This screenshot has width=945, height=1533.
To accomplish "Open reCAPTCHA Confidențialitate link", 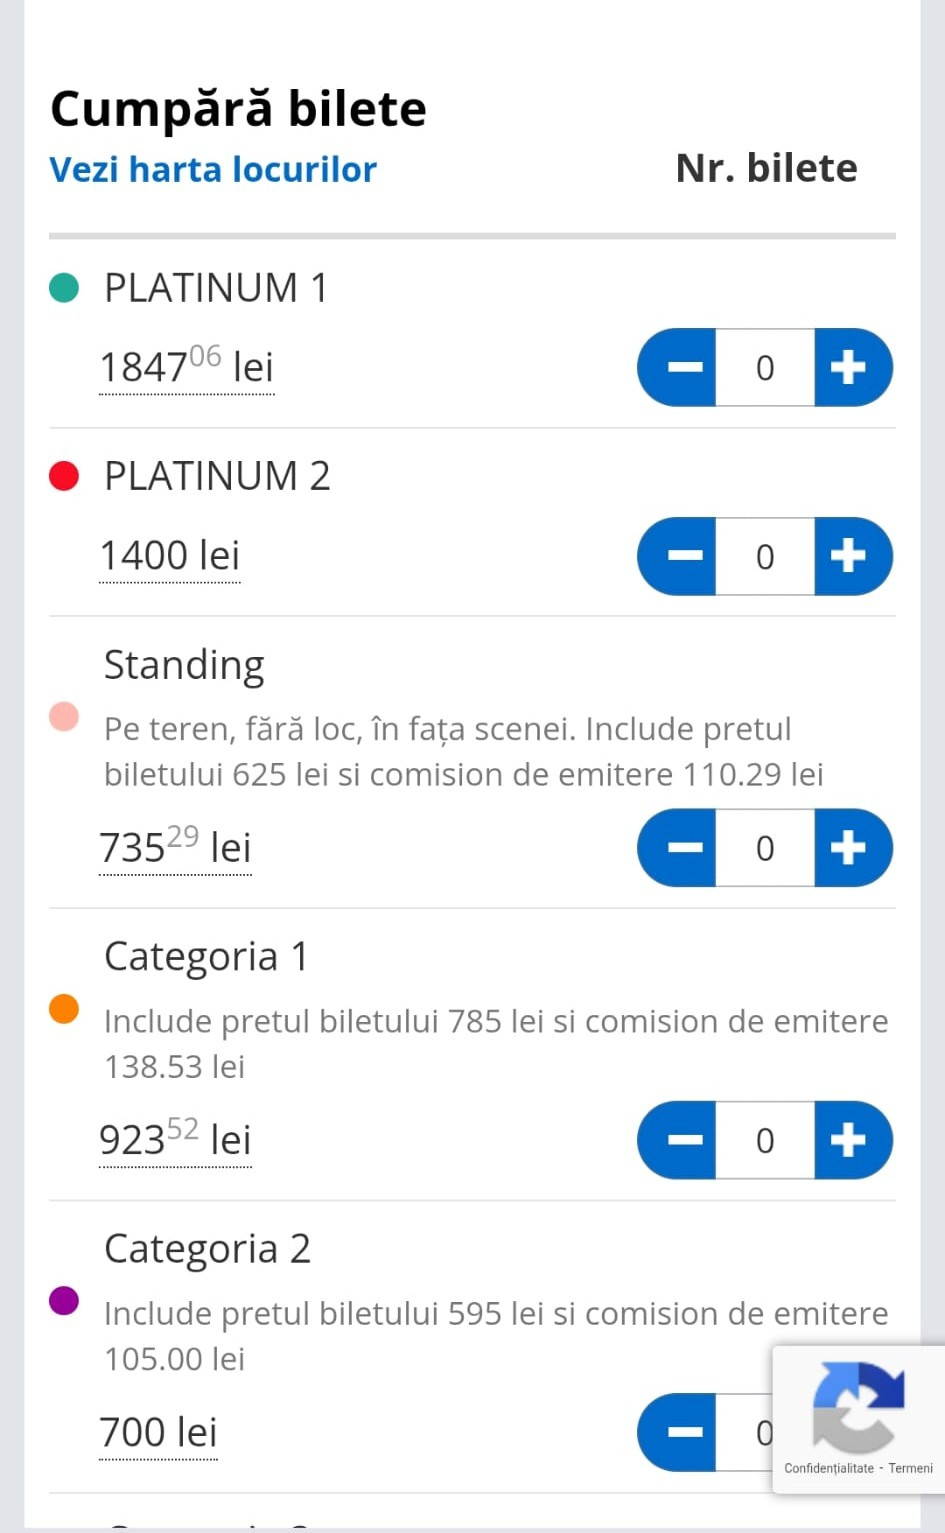I will (829, 1468).
